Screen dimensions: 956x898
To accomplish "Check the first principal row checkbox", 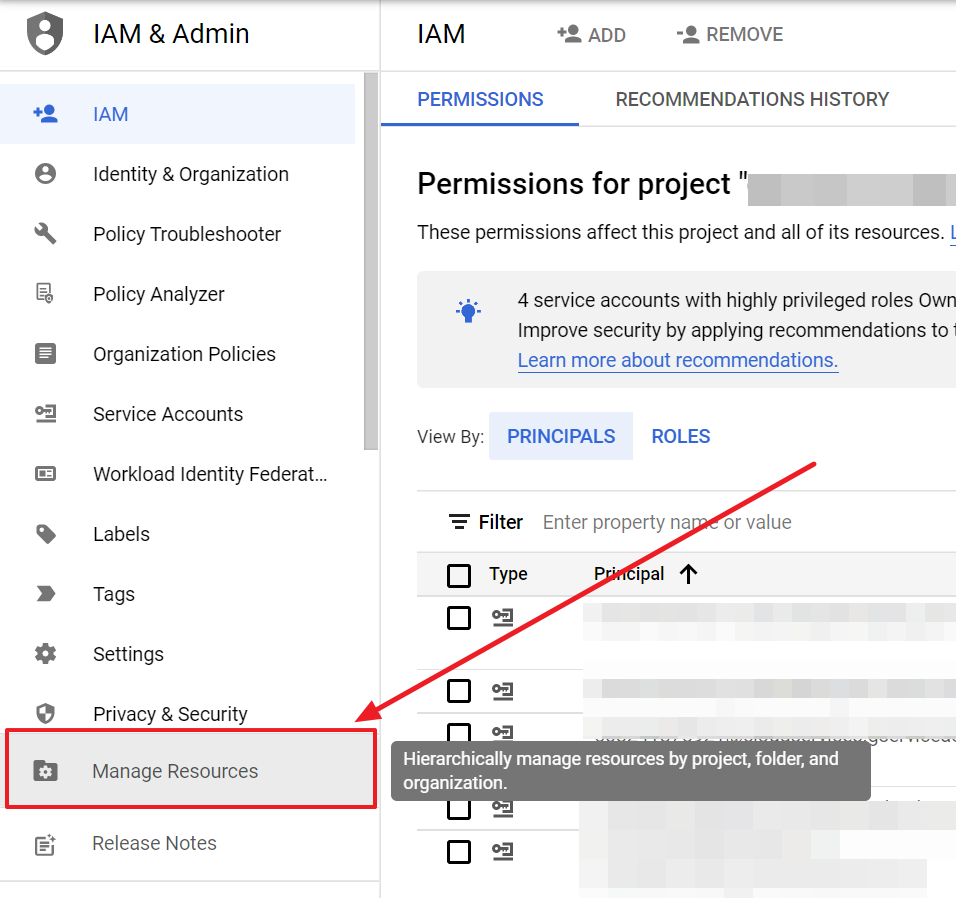I will click(x=459, y=618).
